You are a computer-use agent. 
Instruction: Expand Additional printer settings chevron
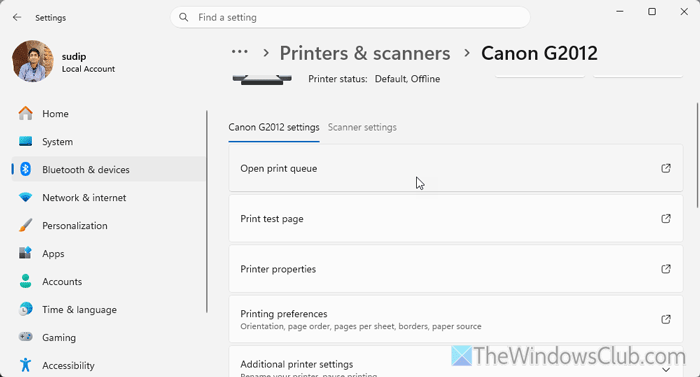tap(666, 369)
